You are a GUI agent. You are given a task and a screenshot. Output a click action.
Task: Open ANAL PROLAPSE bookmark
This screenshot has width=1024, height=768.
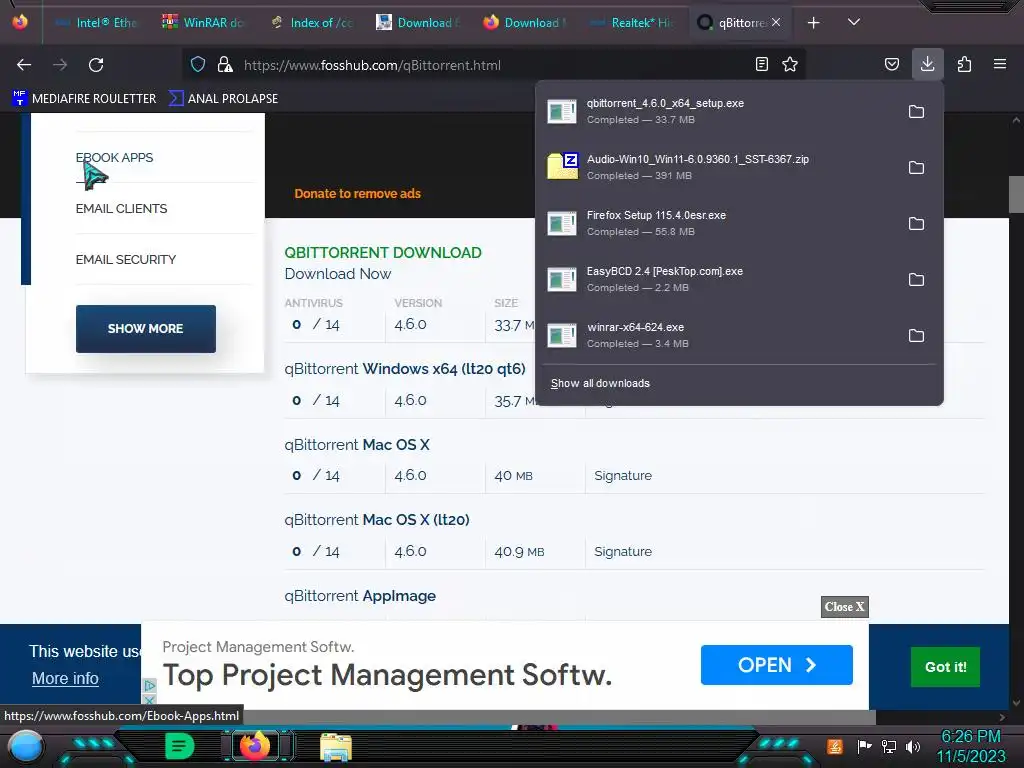tap(223, 99)
